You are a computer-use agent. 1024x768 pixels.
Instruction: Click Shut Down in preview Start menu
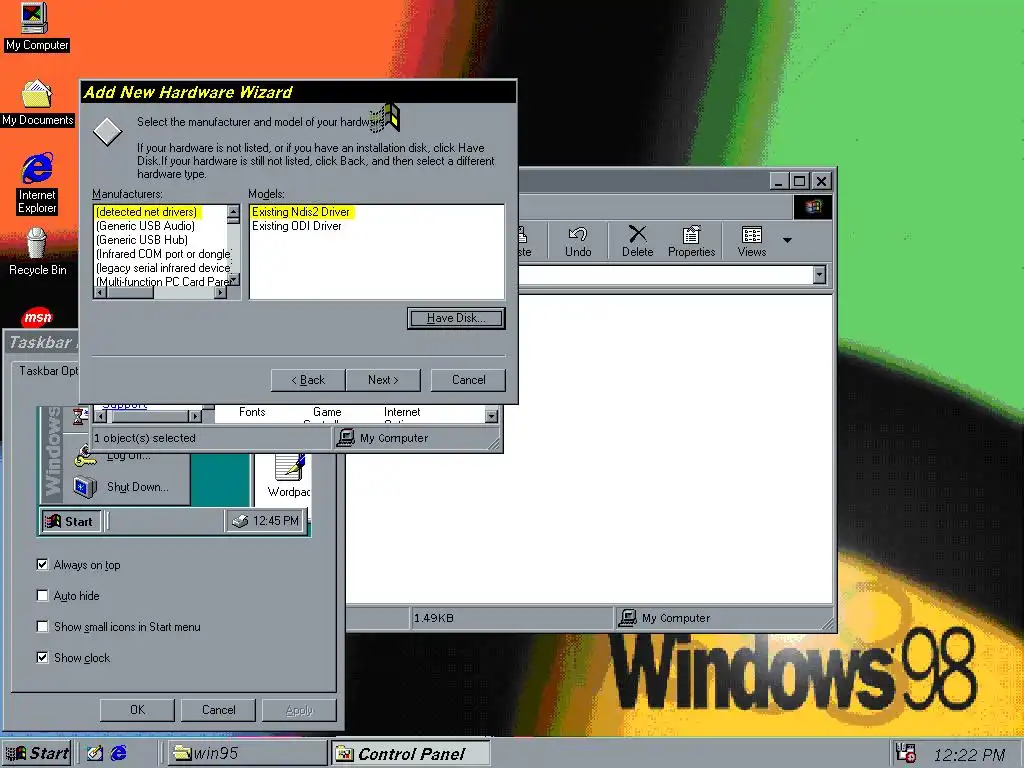click(x=122, y=487)
